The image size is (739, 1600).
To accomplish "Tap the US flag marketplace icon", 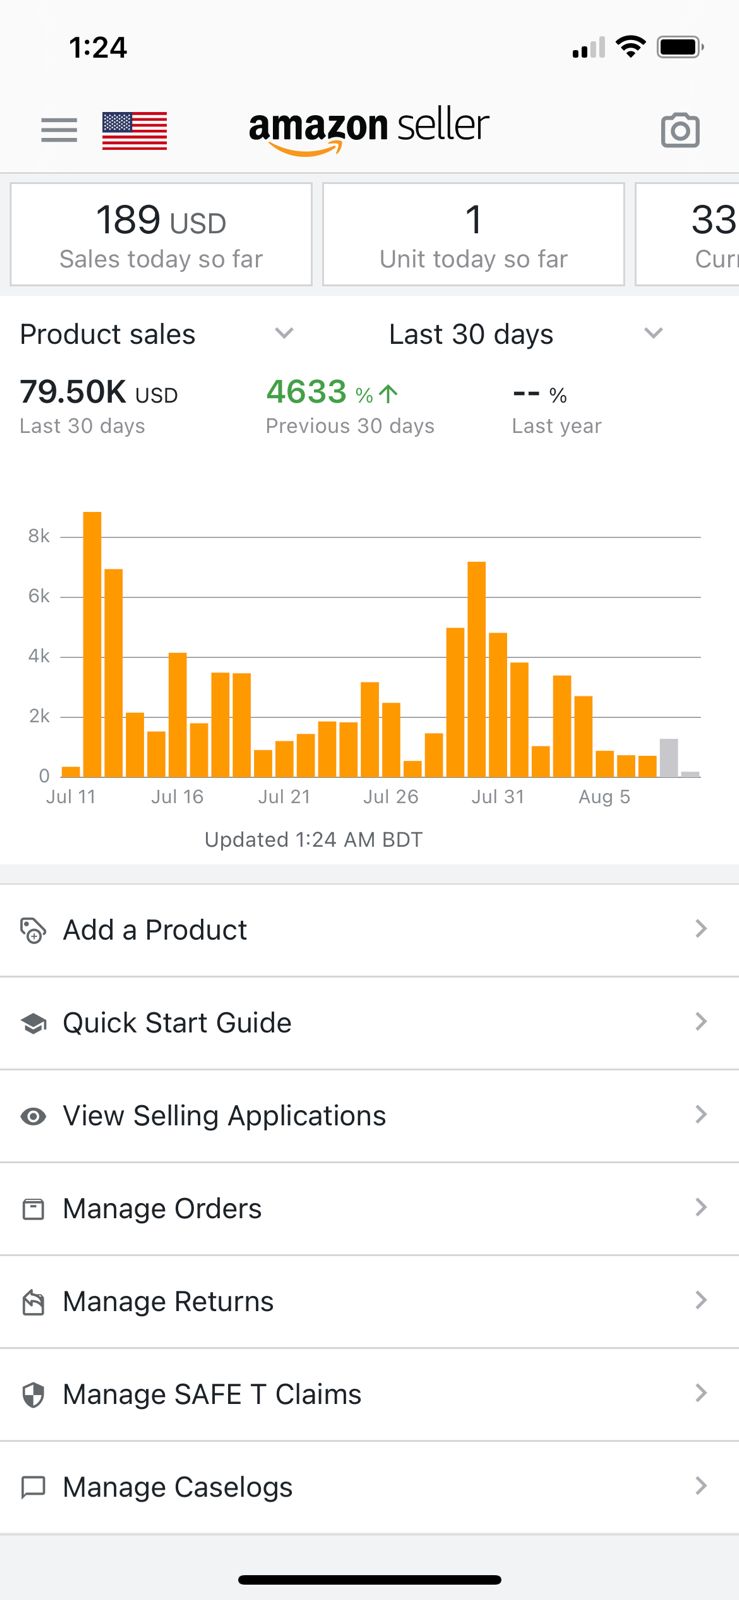I will pyautogui.click(x=134, y=131).
